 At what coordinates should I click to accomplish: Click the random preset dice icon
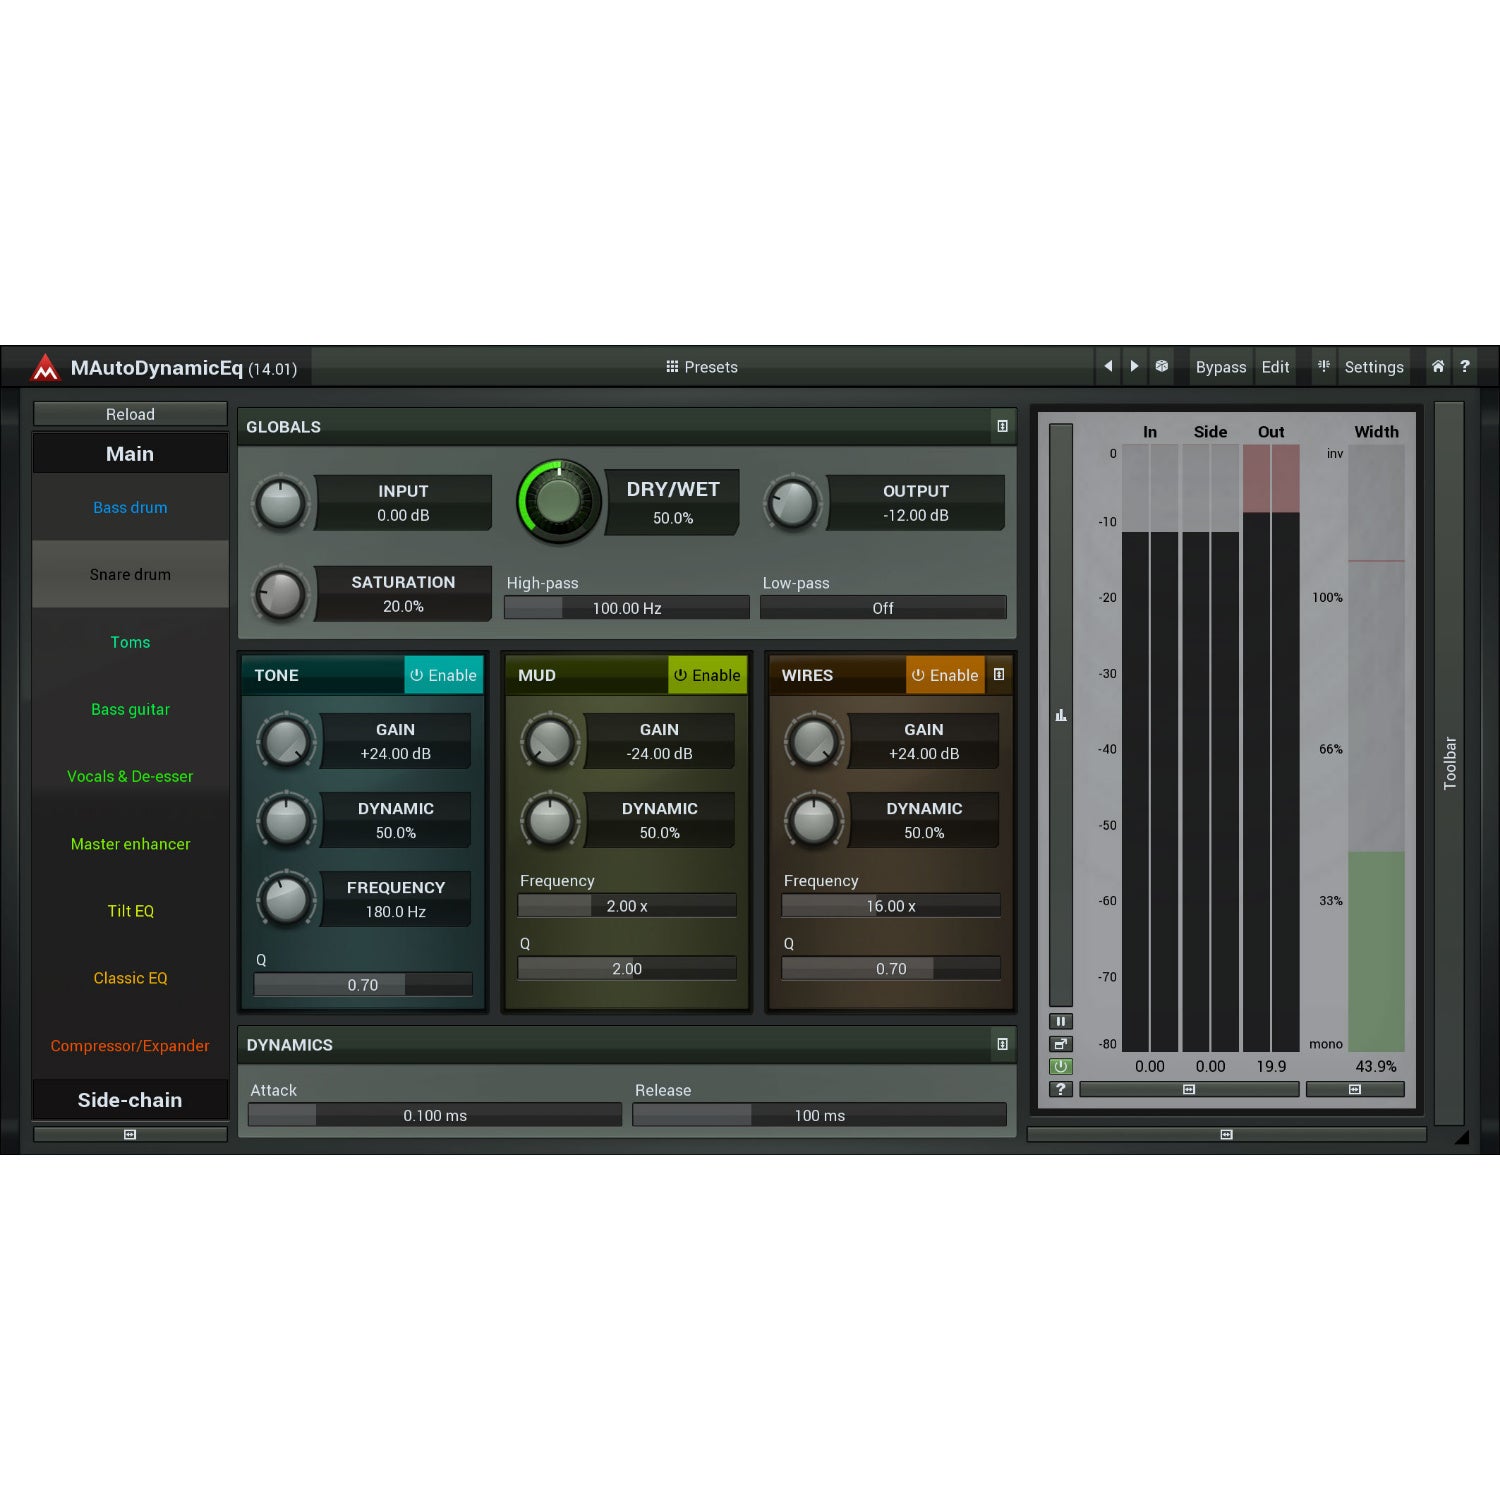tap(1162, 367)
